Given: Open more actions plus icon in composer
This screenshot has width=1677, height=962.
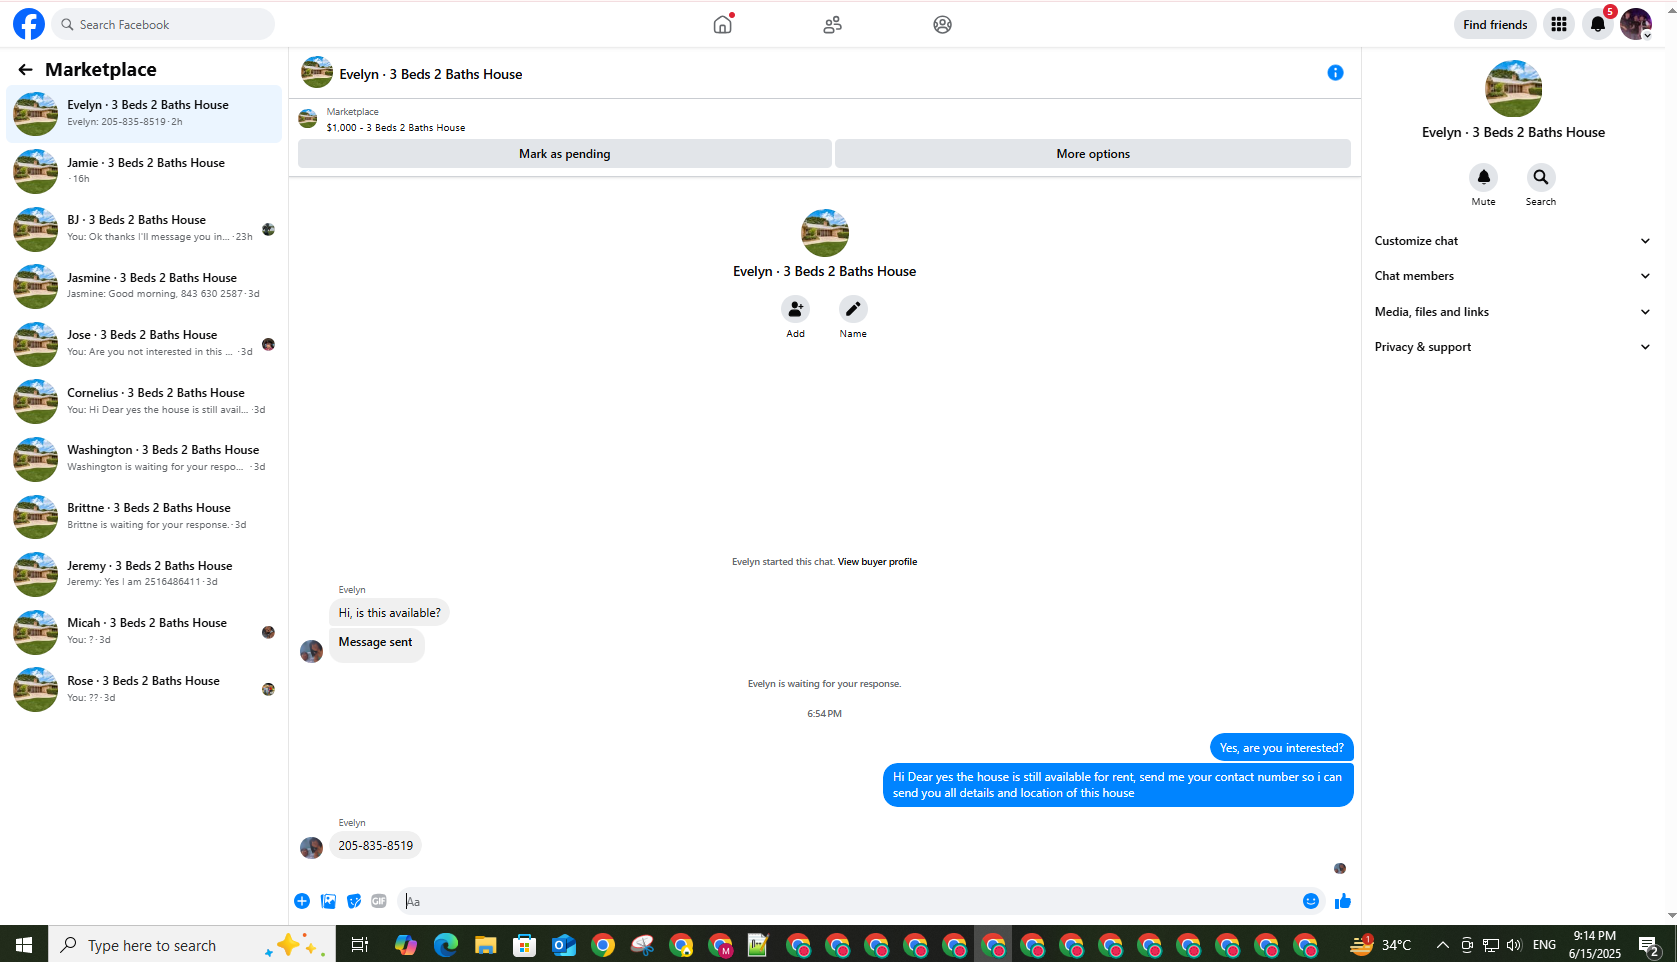Looking at the screenshot, I should pyautogui.click(x=302, y=901).
